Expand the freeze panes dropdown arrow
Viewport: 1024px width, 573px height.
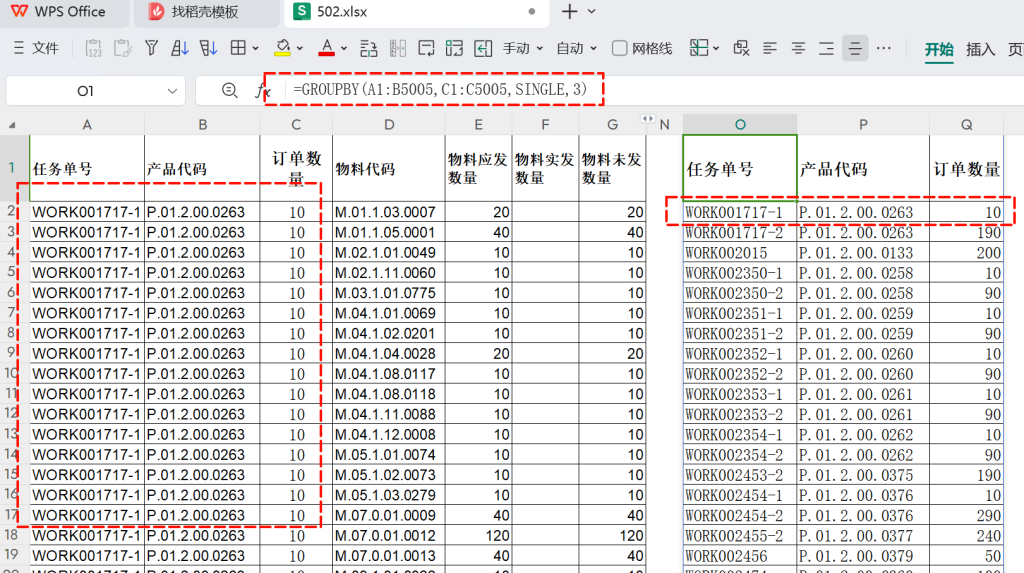[x=716, y=48]
